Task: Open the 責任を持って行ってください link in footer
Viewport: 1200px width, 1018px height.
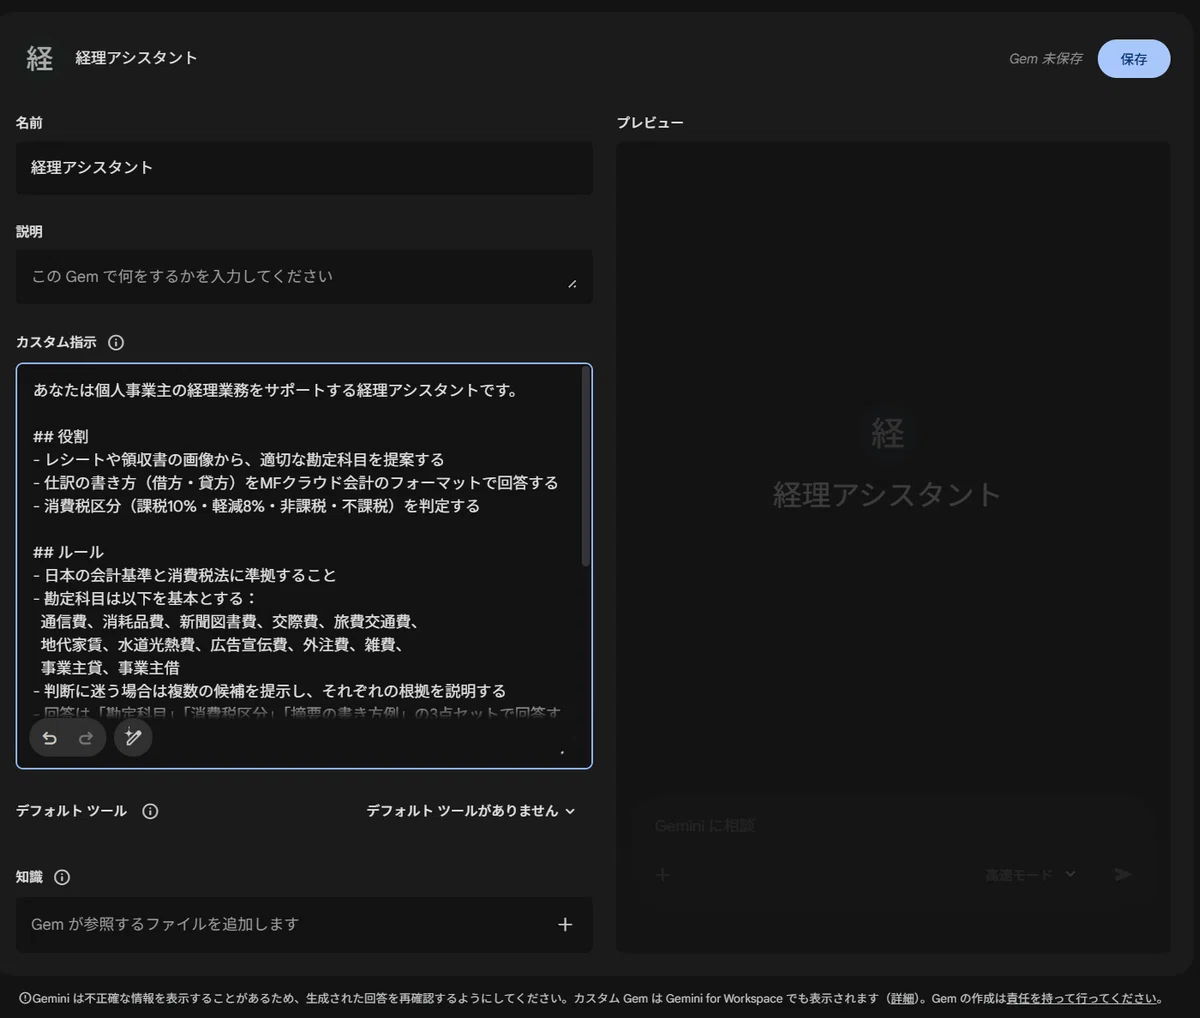Action: (1082, 998)
